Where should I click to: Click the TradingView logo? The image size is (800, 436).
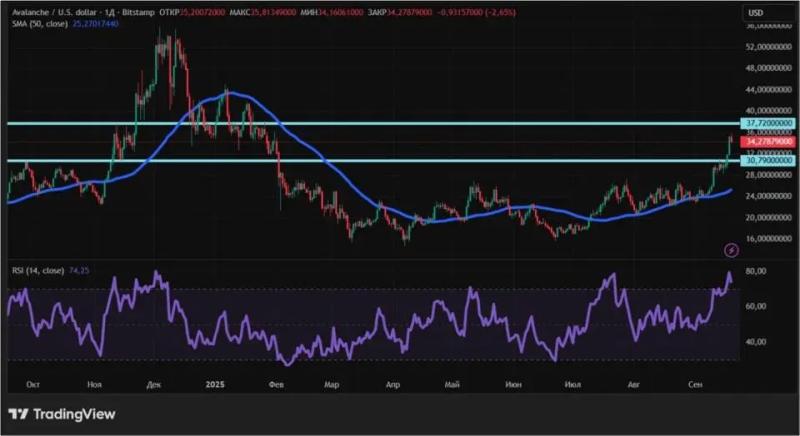(62, 414)
